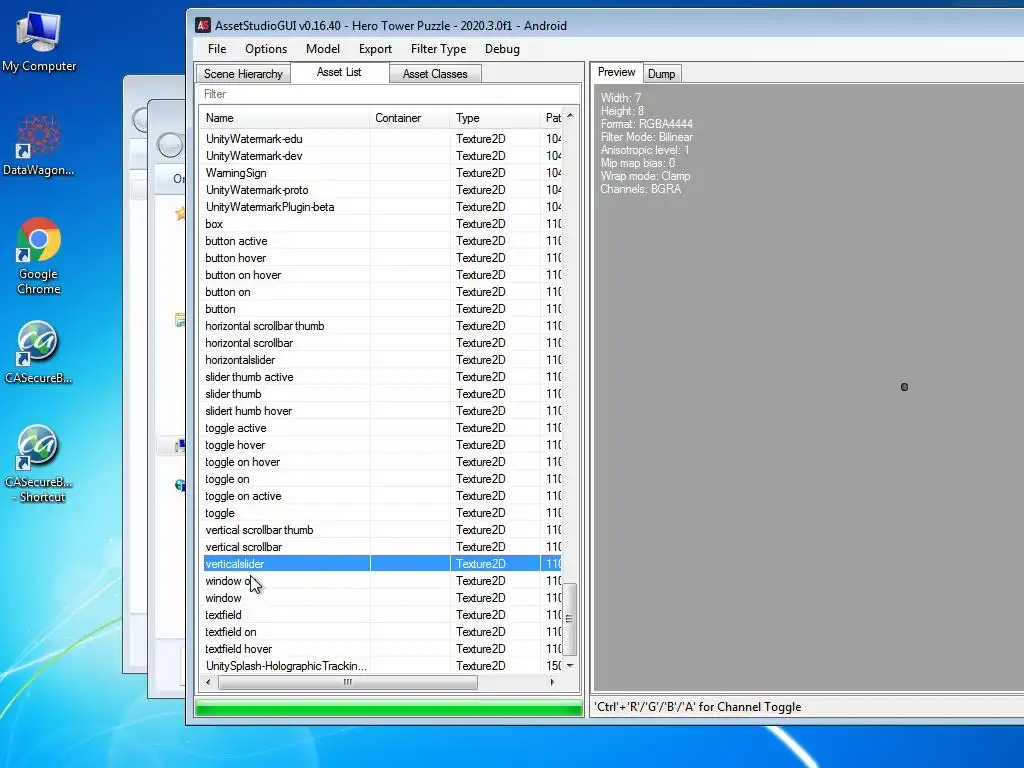
Task: Launch Google Chrome from desktop
Action: pyautogui.click(x=39, y=256)
